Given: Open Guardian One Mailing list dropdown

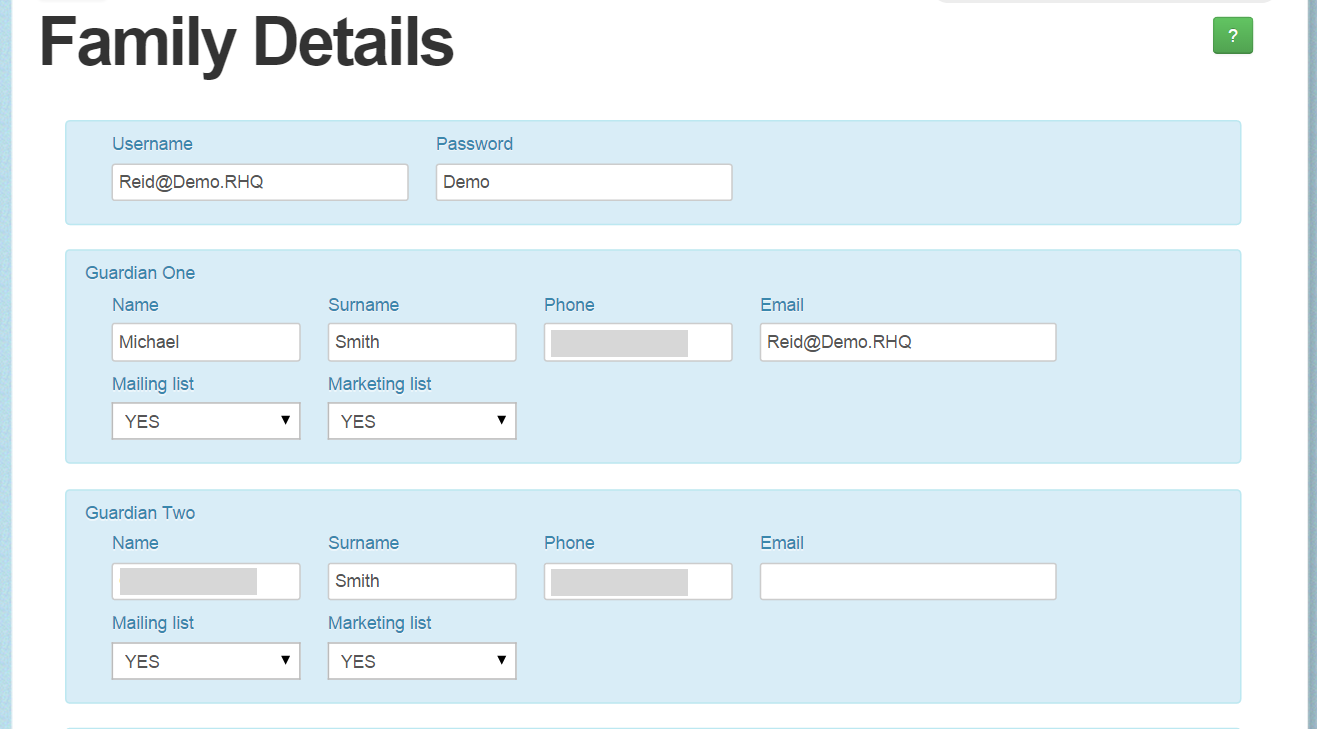Looking at the screenshot, I should click(206, 421).
